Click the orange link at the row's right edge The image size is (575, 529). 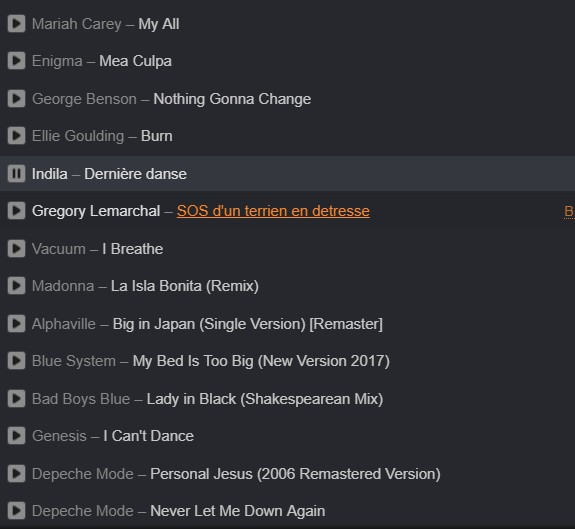point(569,212)
